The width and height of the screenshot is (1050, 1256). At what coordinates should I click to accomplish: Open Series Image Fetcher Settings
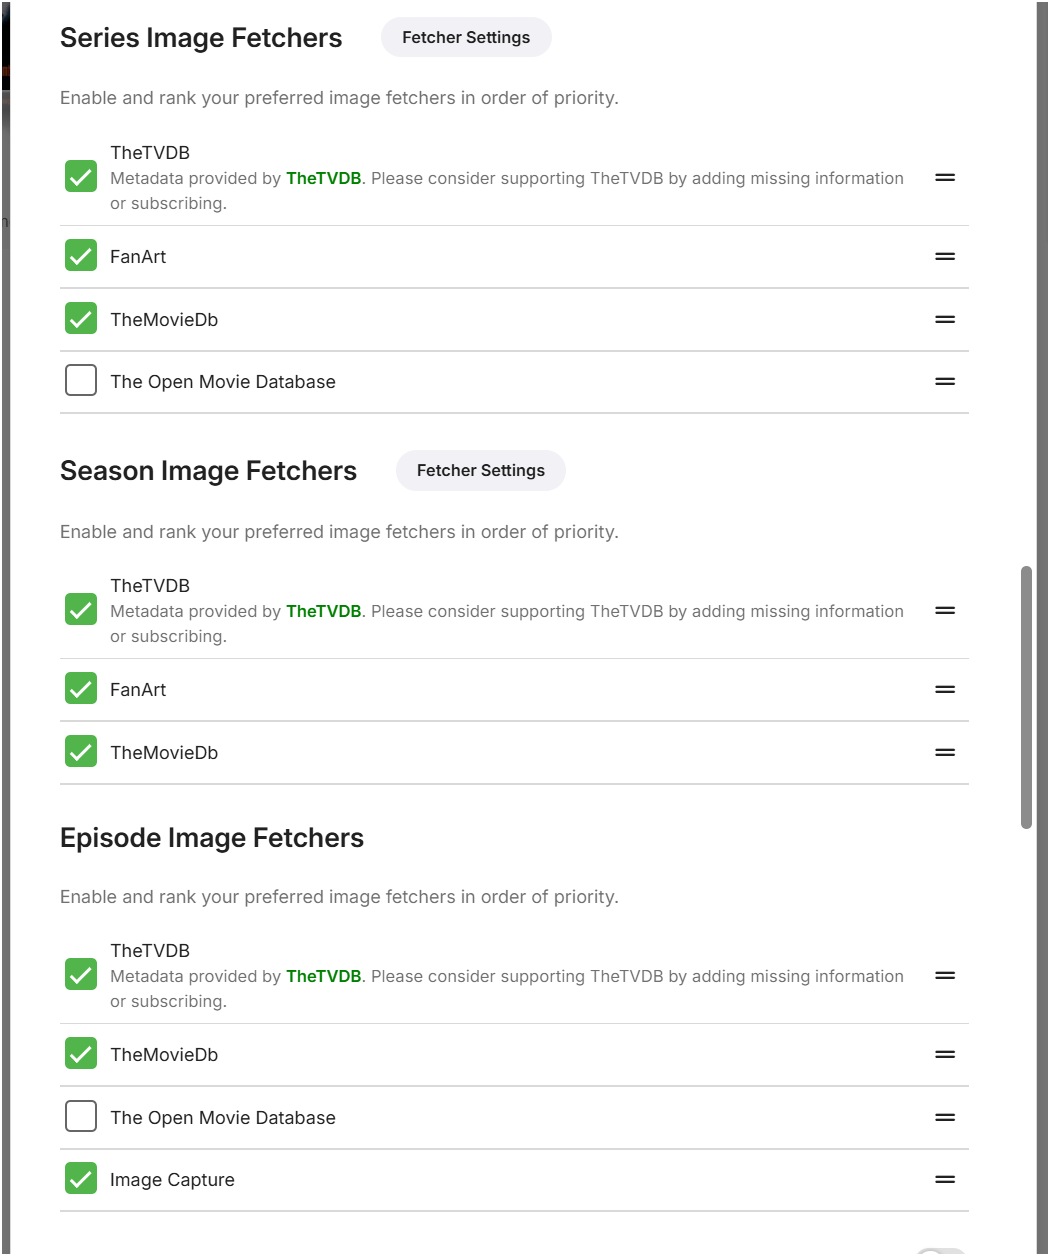466,38
